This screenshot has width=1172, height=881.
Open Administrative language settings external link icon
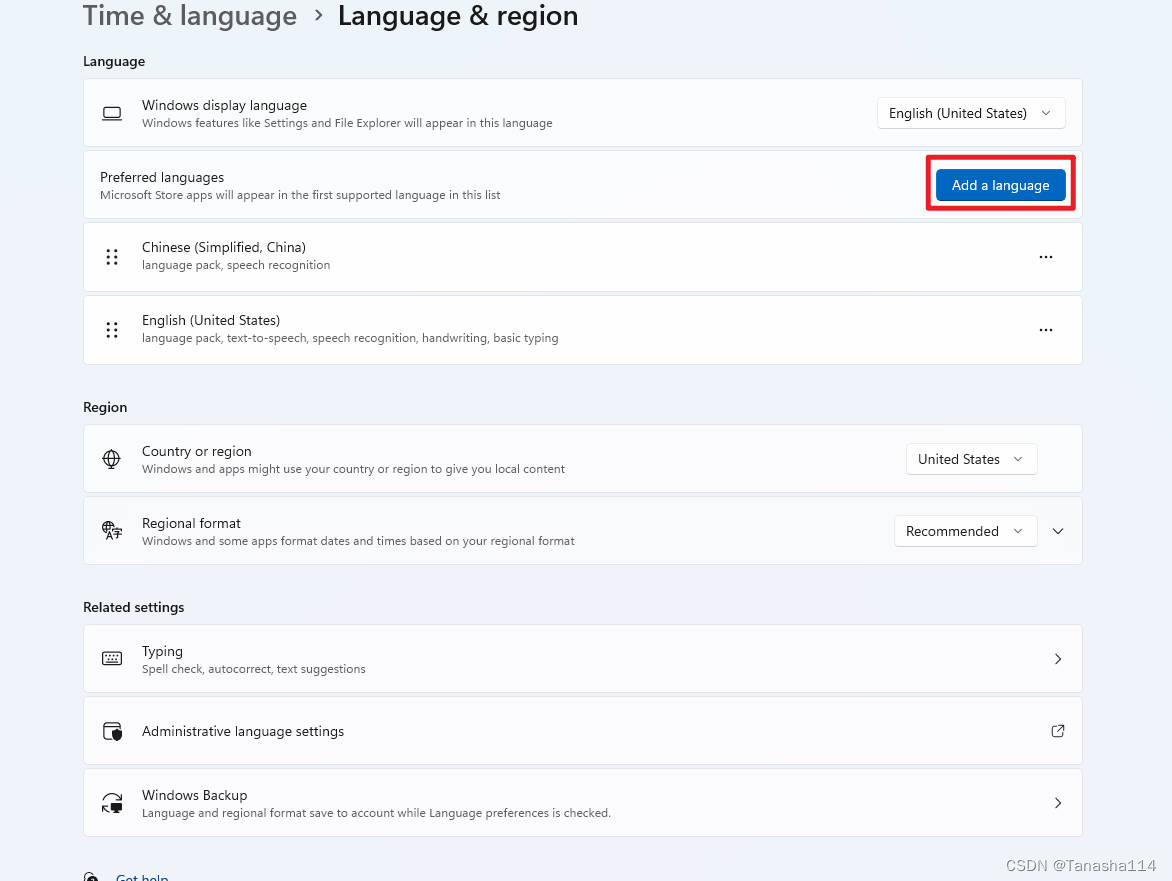point(1058,731)
